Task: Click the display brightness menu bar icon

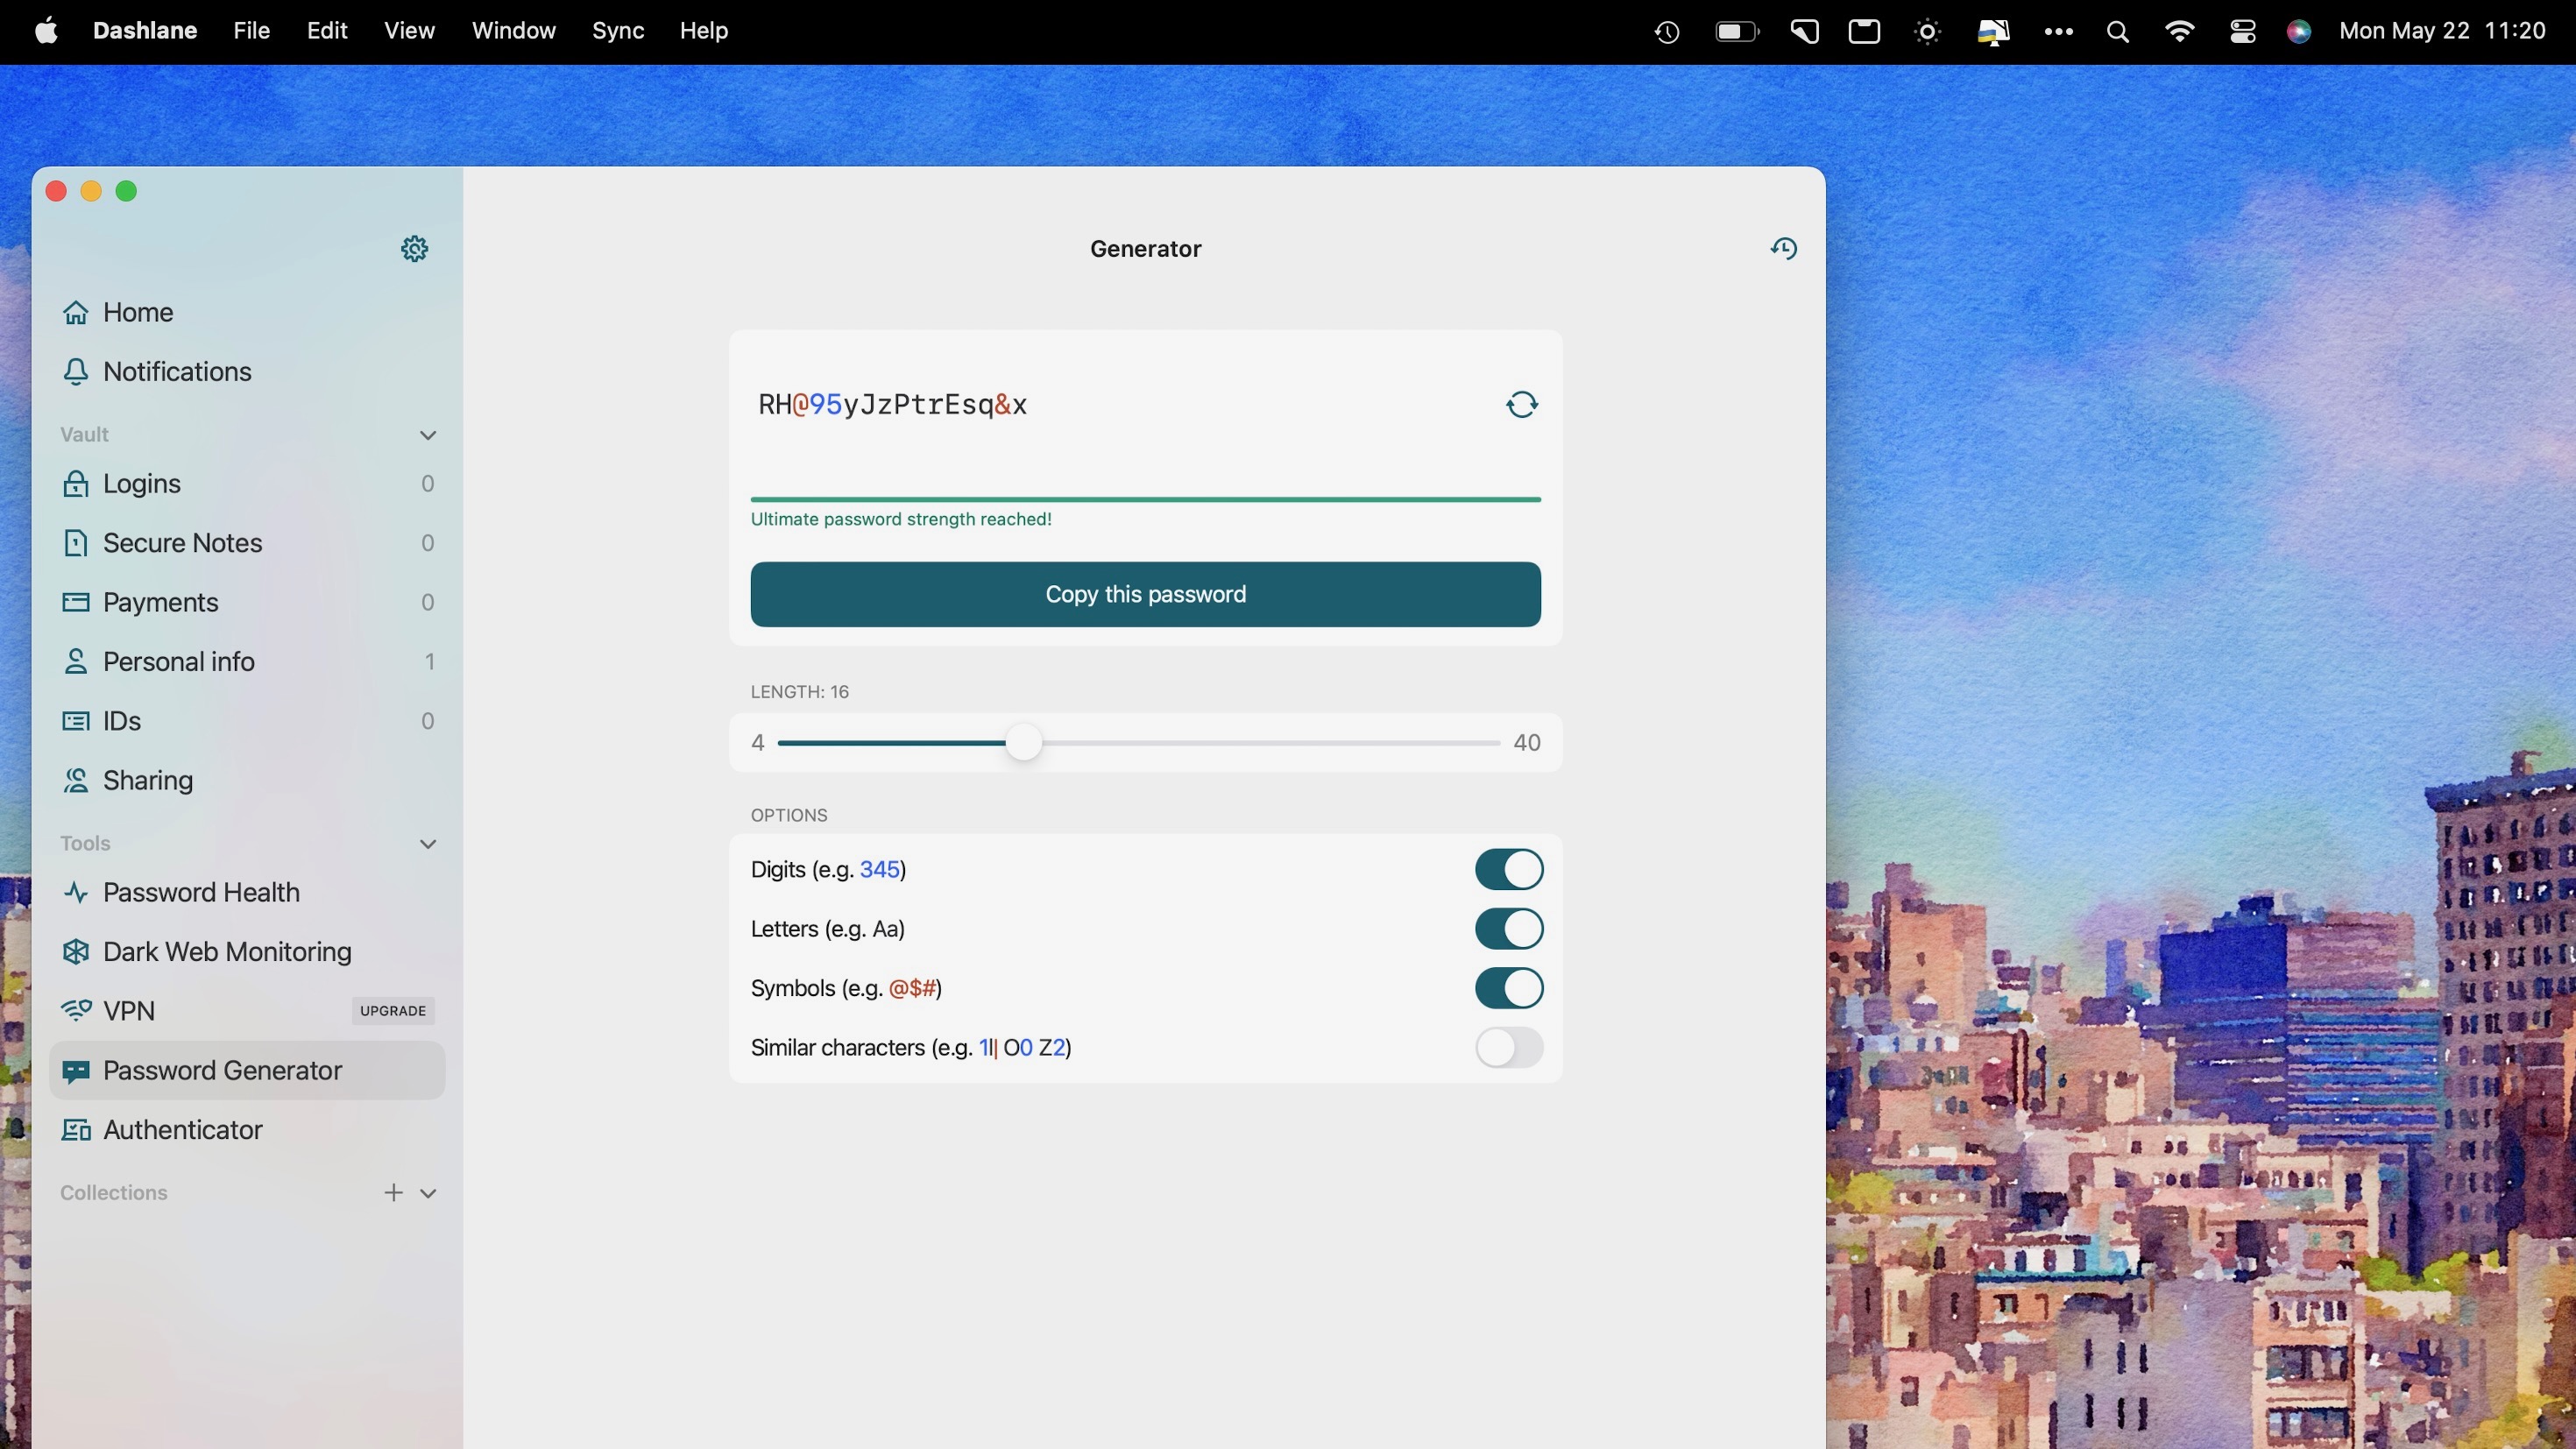Action: point(1927,32)
